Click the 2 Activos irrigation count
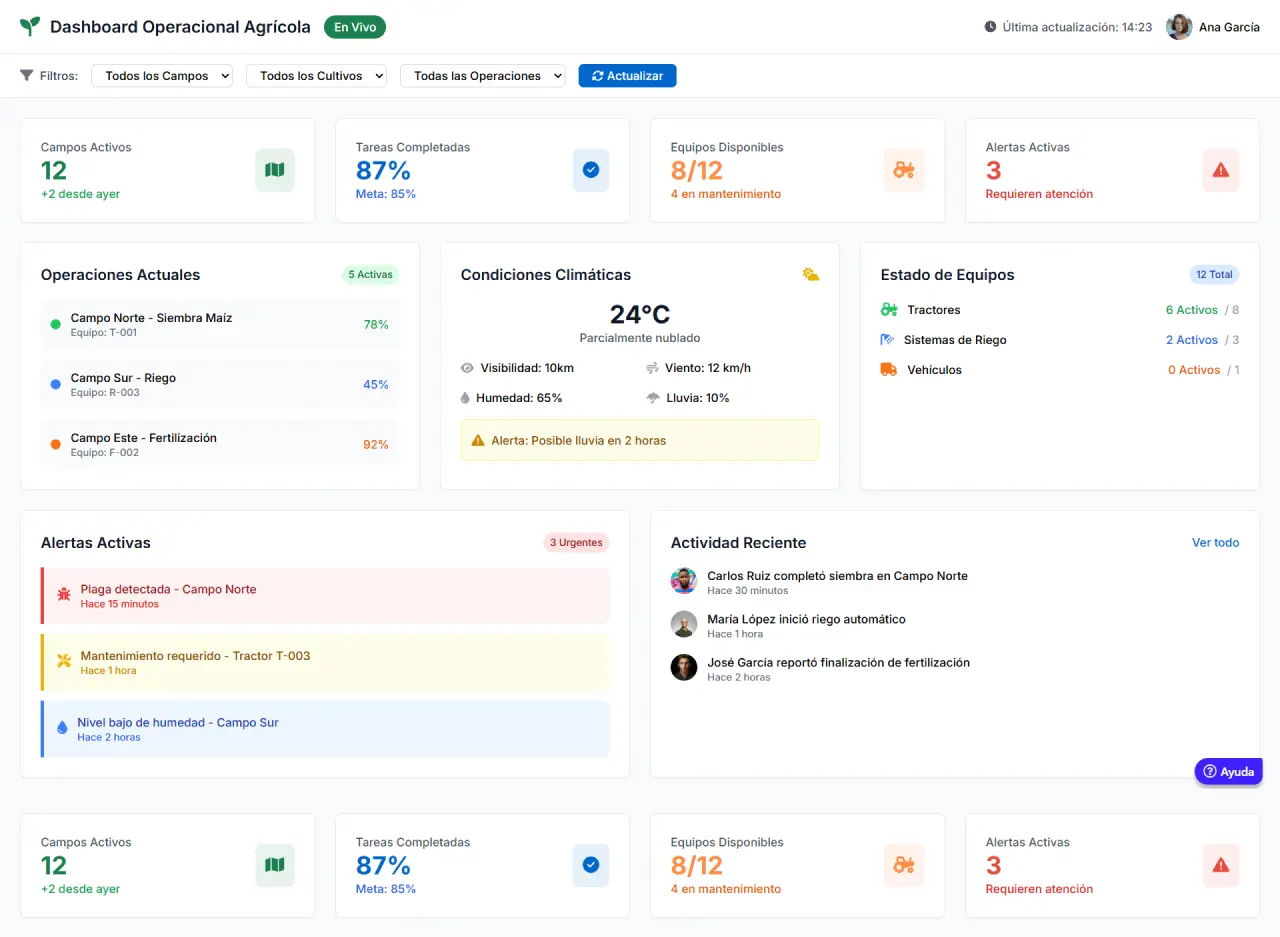Screen dimensions: 1280x937 point(1191,340)
